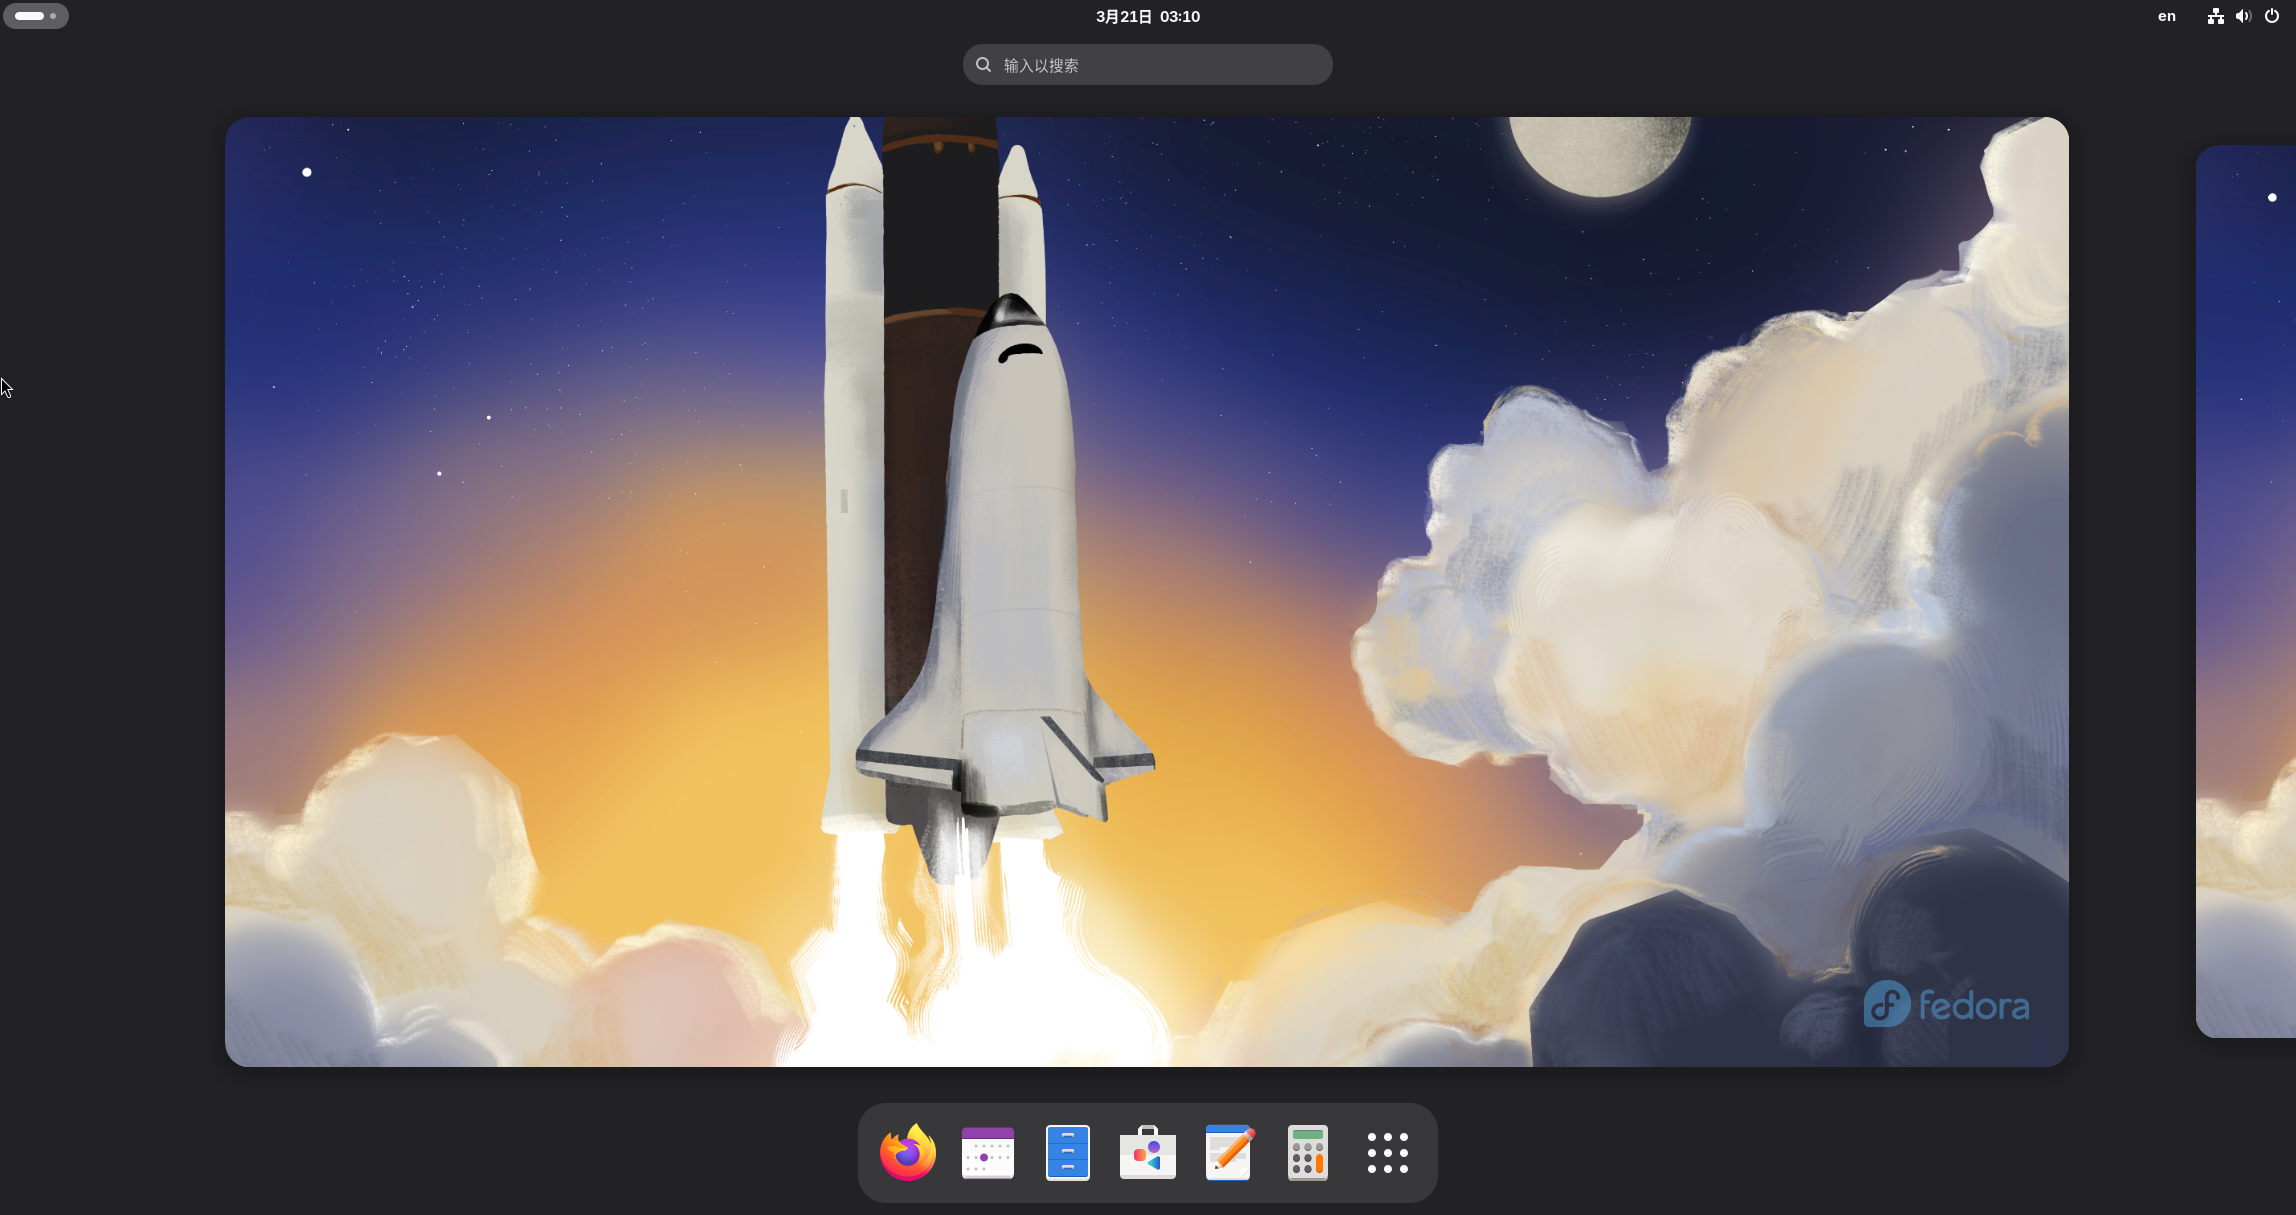Screen dimensions: 2296x1215
Task: Open the Files cabinet icon
Action: tap(1067, 1153)
